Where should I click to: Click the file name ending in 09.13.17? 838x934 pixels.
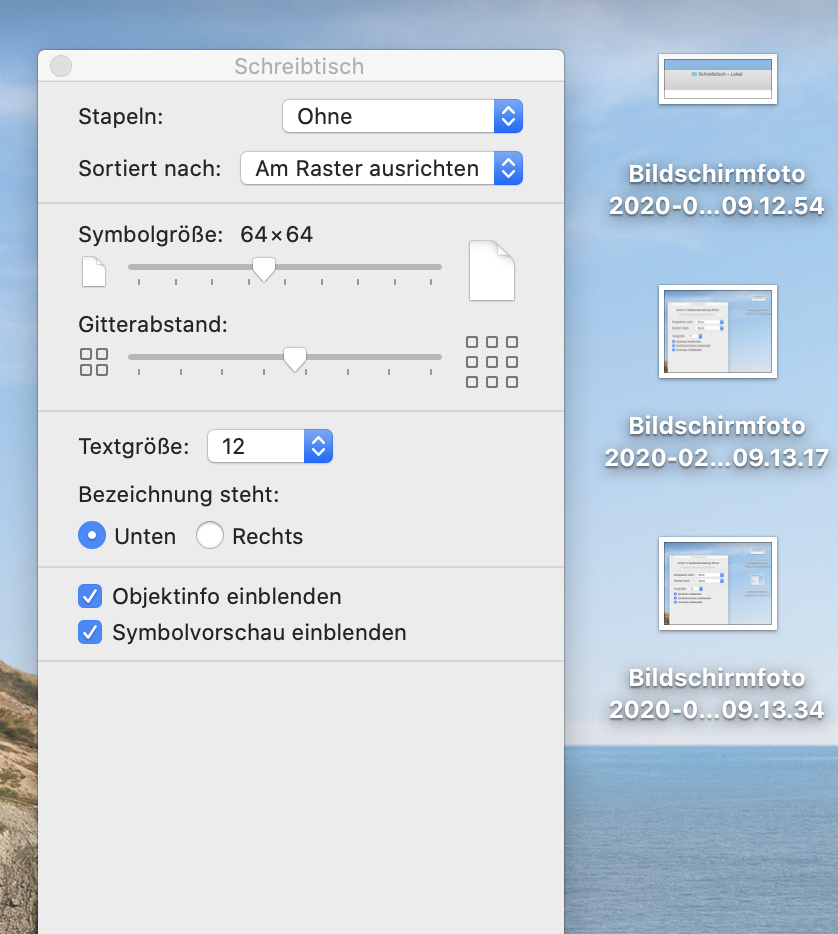[x=716, y=442]
